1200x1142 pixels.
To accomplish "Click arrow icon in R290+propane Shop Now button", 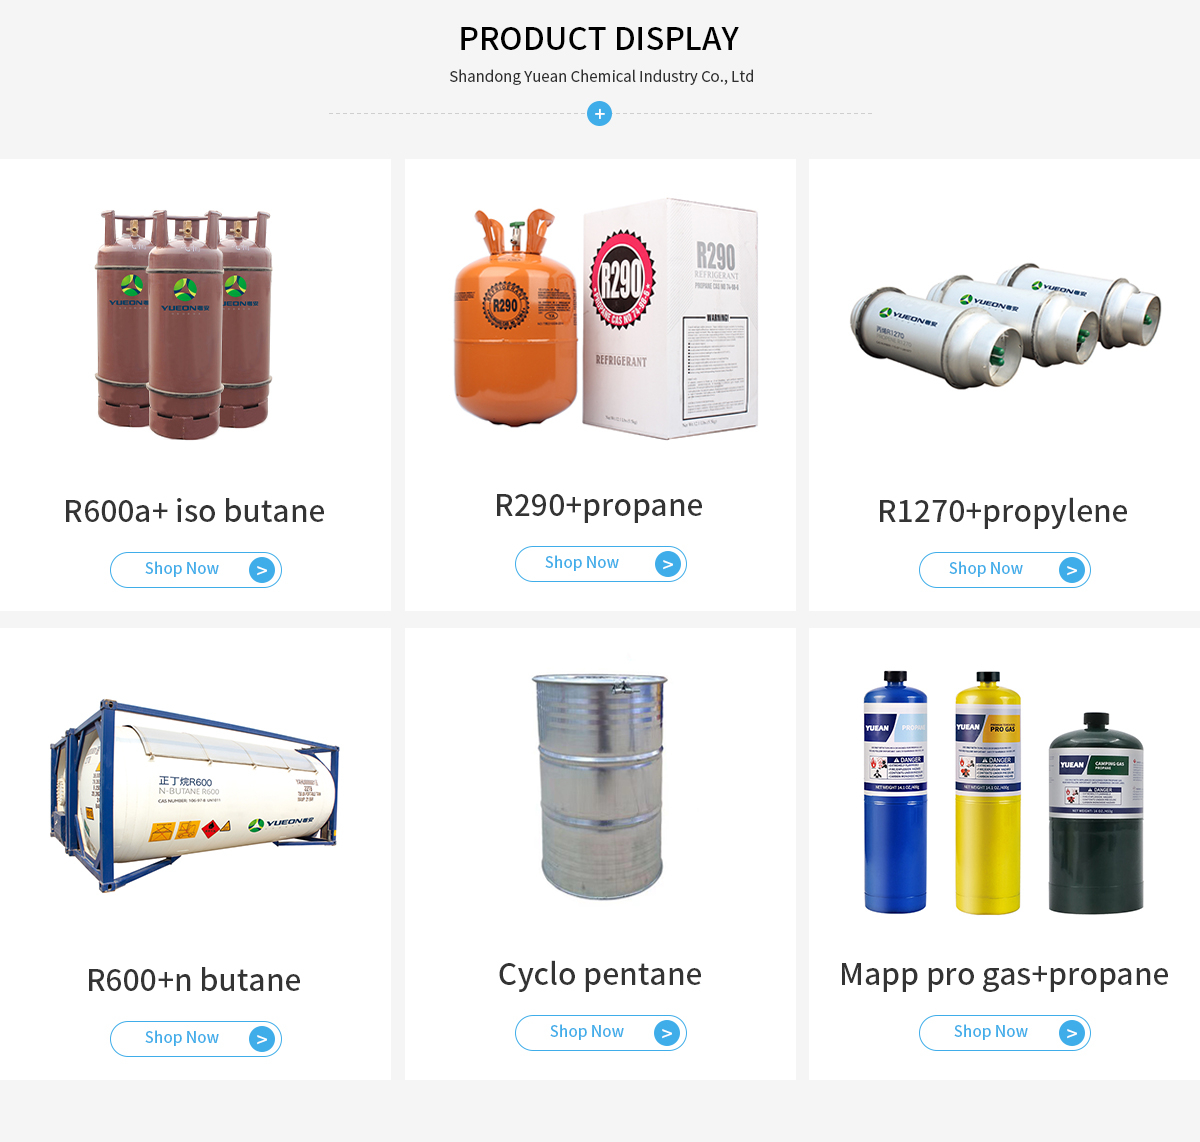I will pos(668,564).
